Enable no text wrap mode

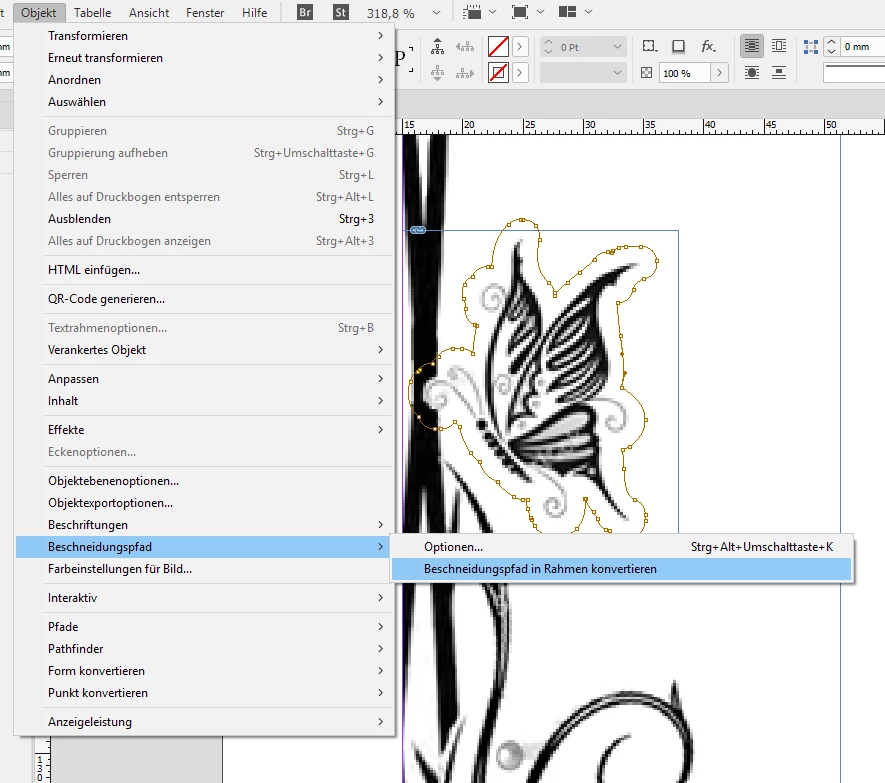751,46
